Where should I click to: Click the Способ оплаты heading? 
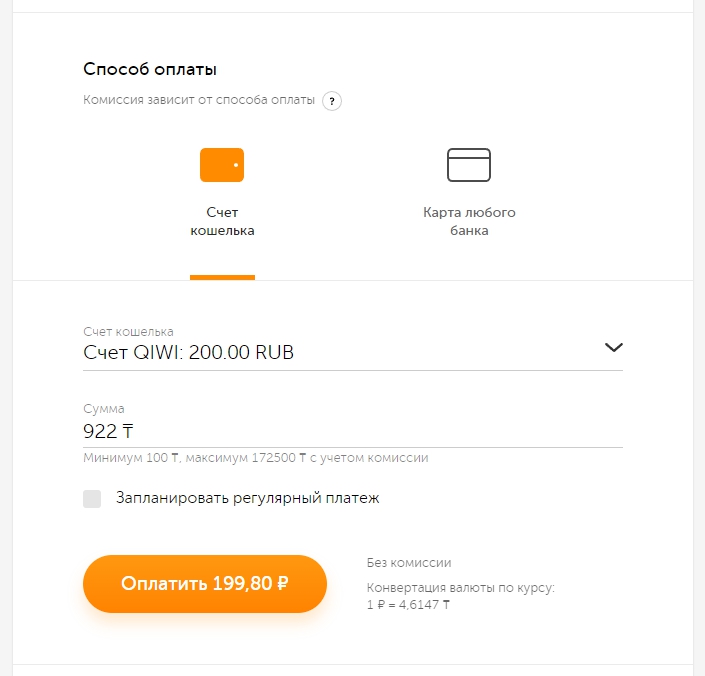coord(150,69)
